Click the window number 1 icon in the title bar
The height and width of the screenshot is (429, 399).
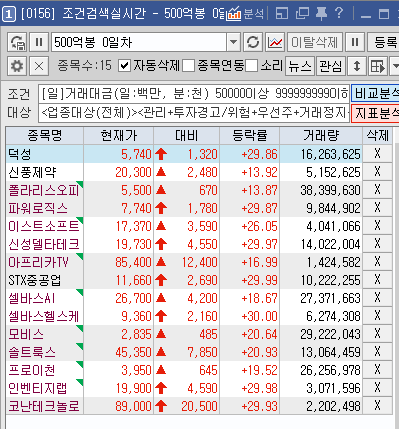click(9, 14)
